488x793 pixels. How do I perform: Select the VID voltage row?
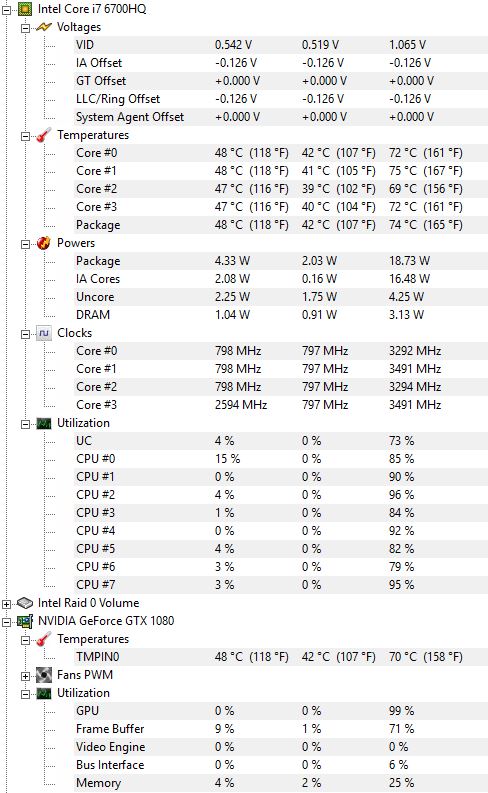[x=281, y=45]
